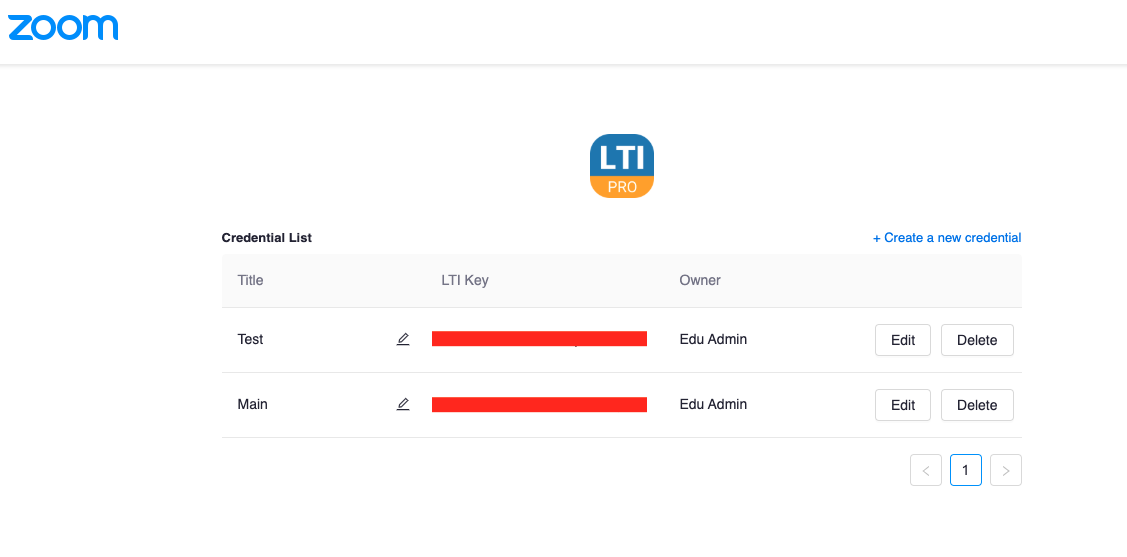
Task: Go to previous page arrow
Action: click(x=926, y=470)
